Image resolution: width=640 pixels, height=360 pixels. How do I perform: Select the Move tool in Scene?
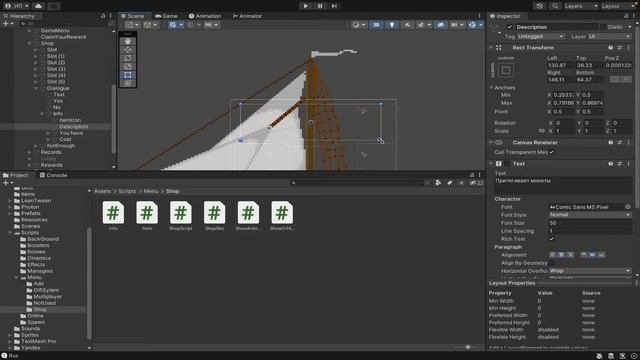[x=128, y=49]
